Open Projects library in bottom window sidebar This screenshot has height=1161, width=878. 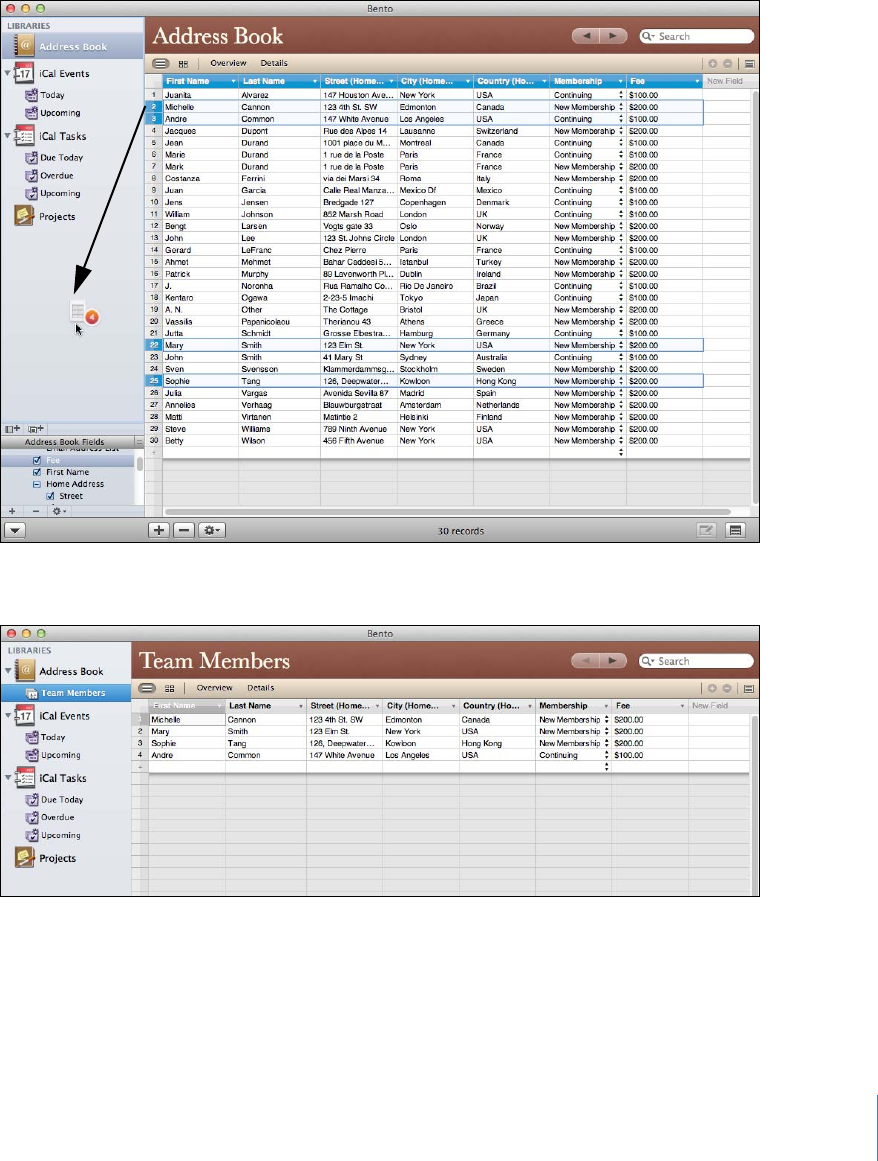click(56, 858)
